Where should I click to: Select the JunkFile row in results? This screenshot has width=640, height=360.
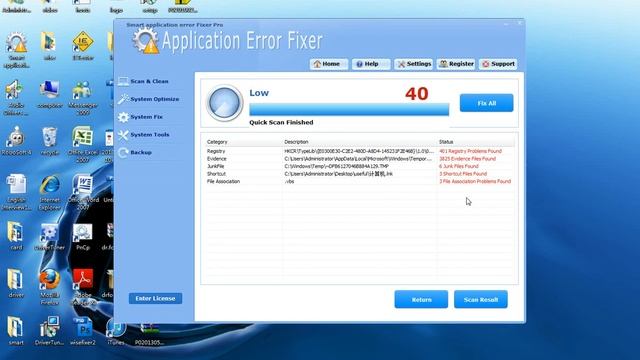pyautogui.click(x=359, y=167)
